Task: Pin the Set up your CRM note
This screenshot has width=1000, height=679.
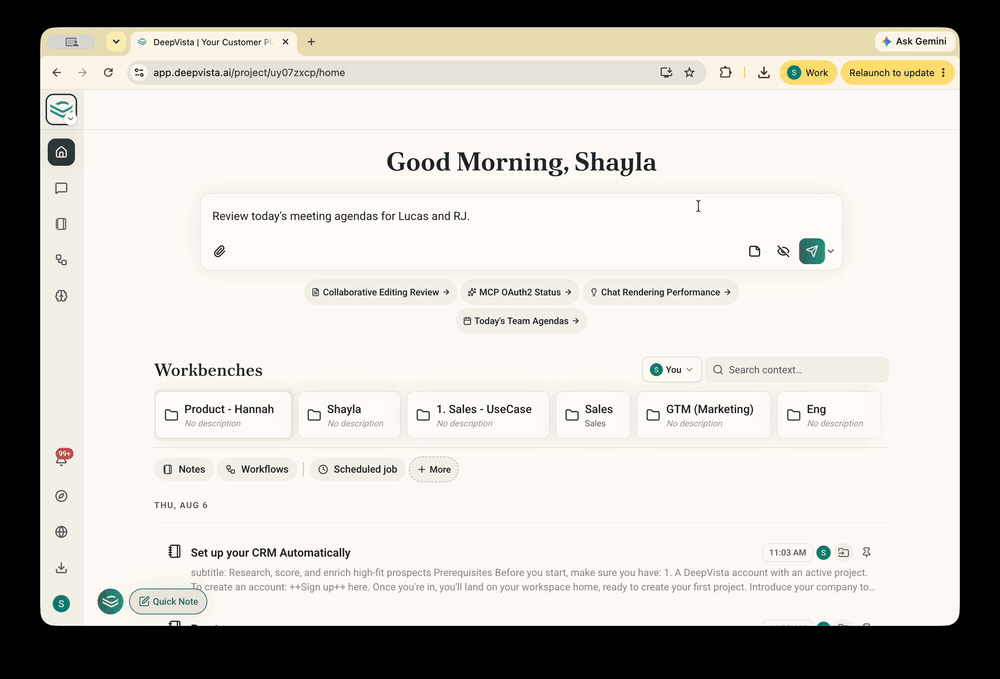Action: [866, 553]
